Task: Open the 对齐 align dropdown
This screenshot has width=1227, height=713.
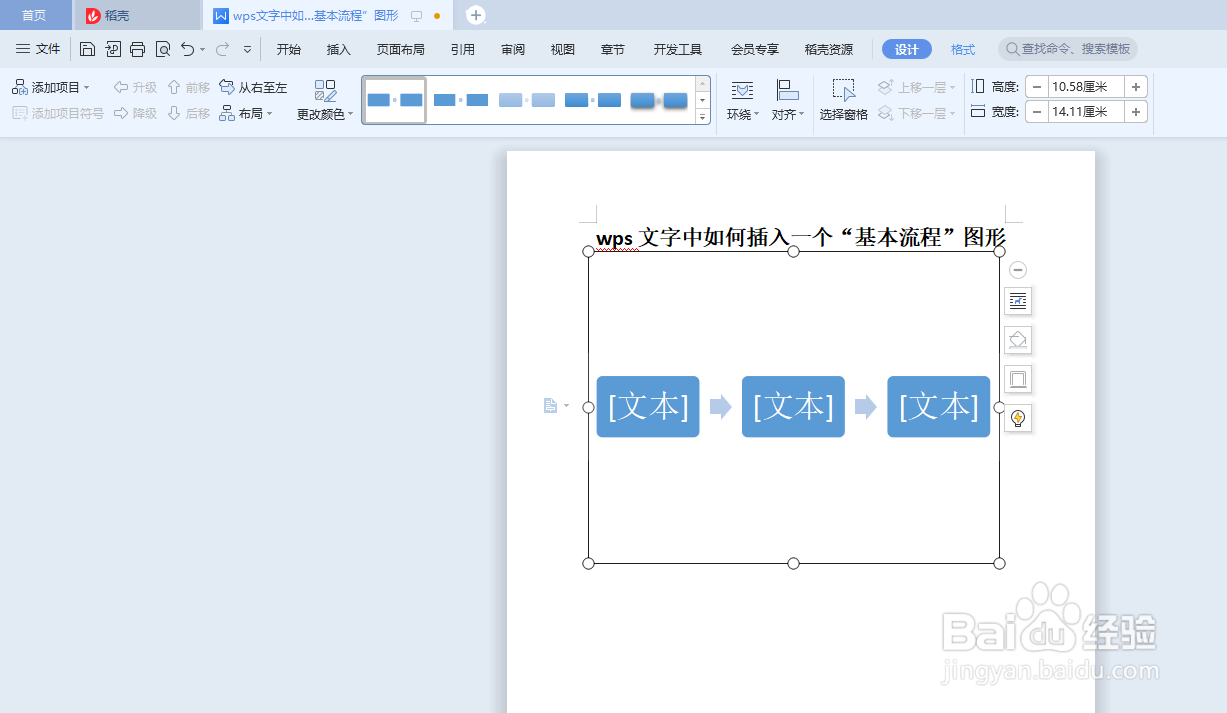Action: pyautogui.click(x=788, y=101)
